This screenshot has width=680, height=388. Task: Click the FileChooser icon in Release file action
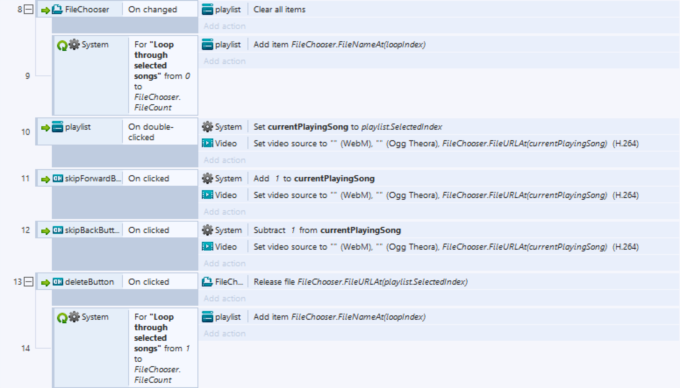(208, 282)
